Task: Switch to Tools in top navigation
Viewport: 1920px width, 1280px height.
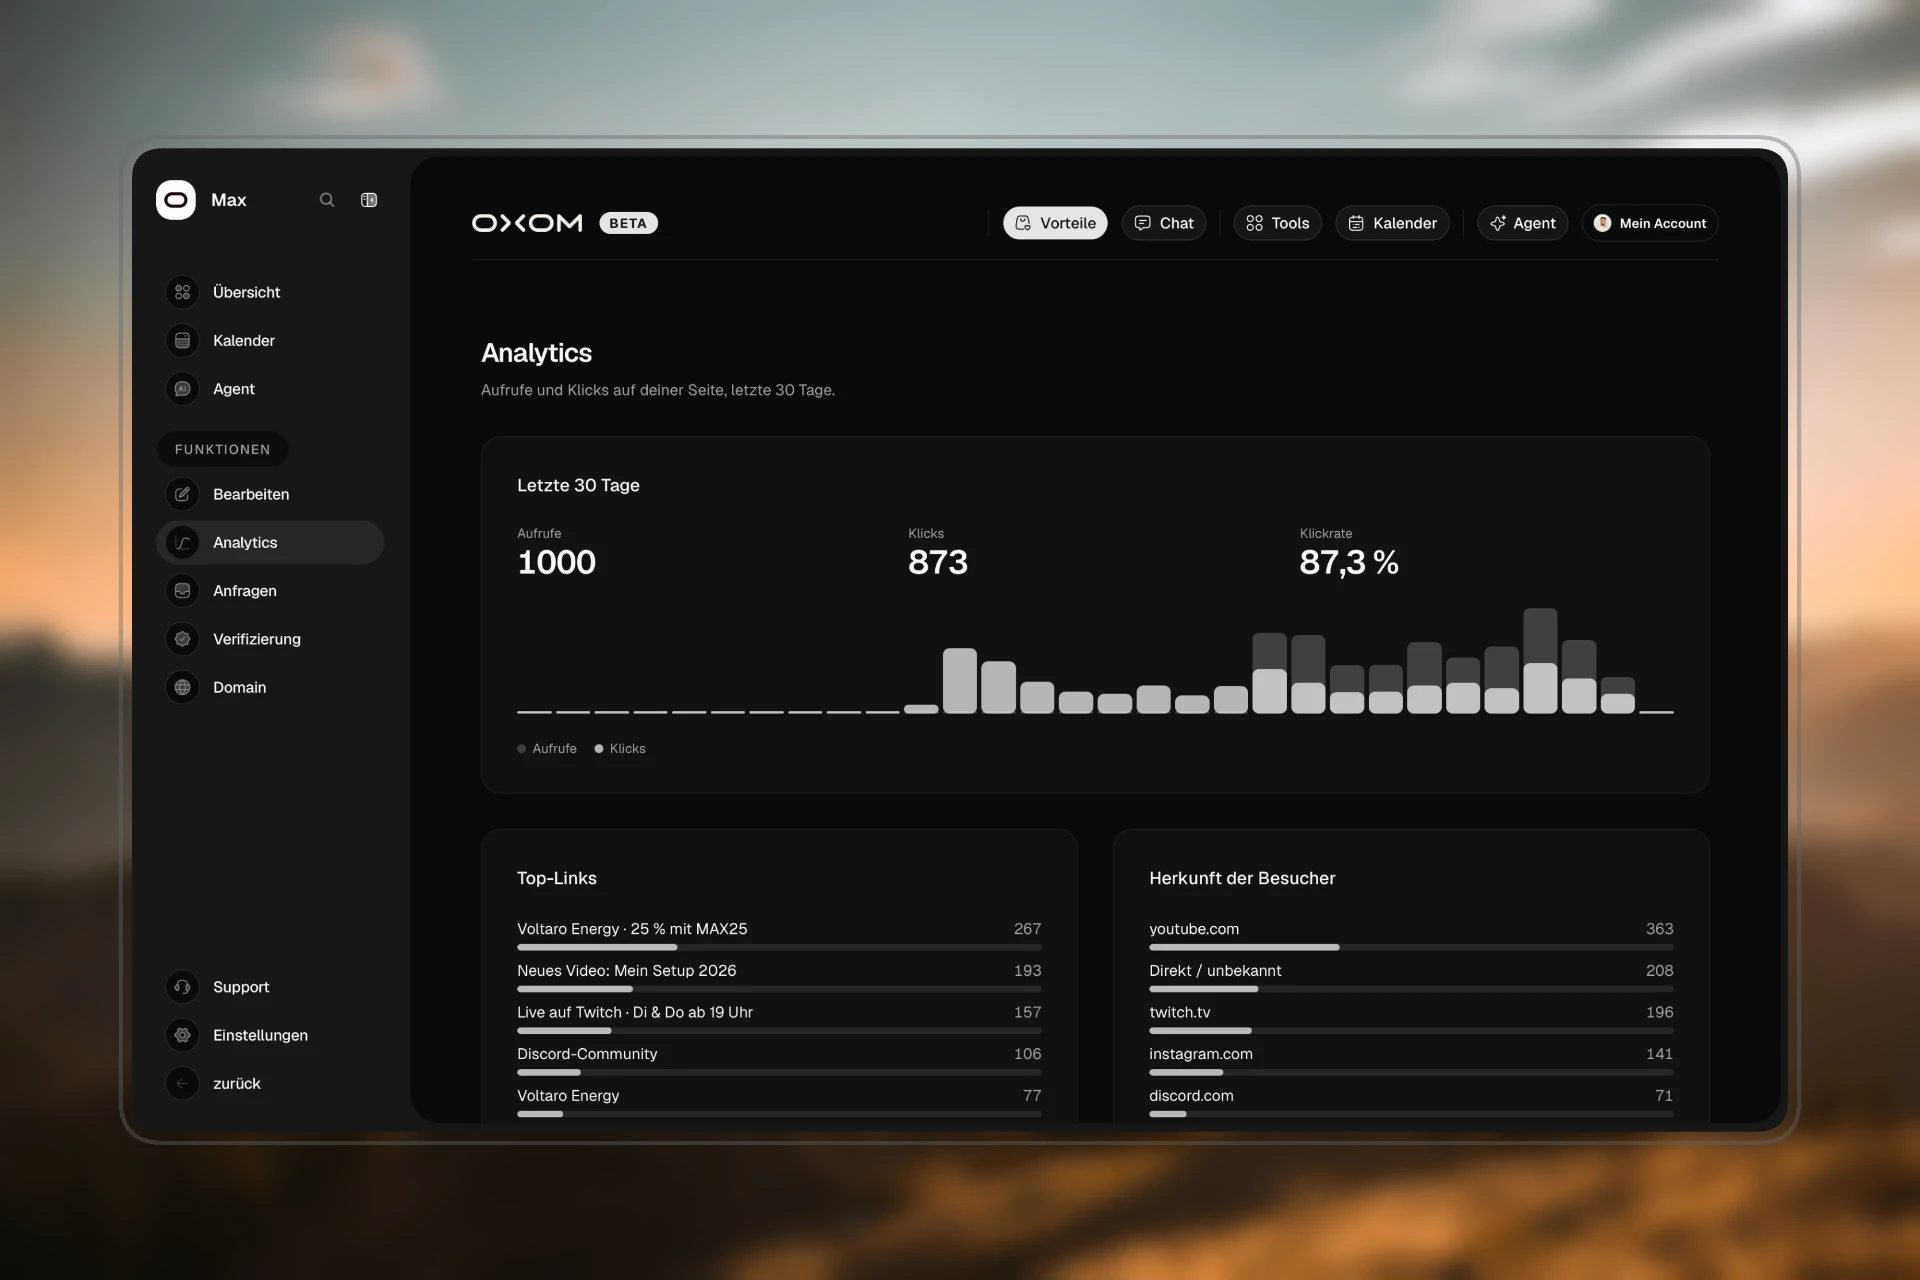Action: click(x=1278, y=223)
